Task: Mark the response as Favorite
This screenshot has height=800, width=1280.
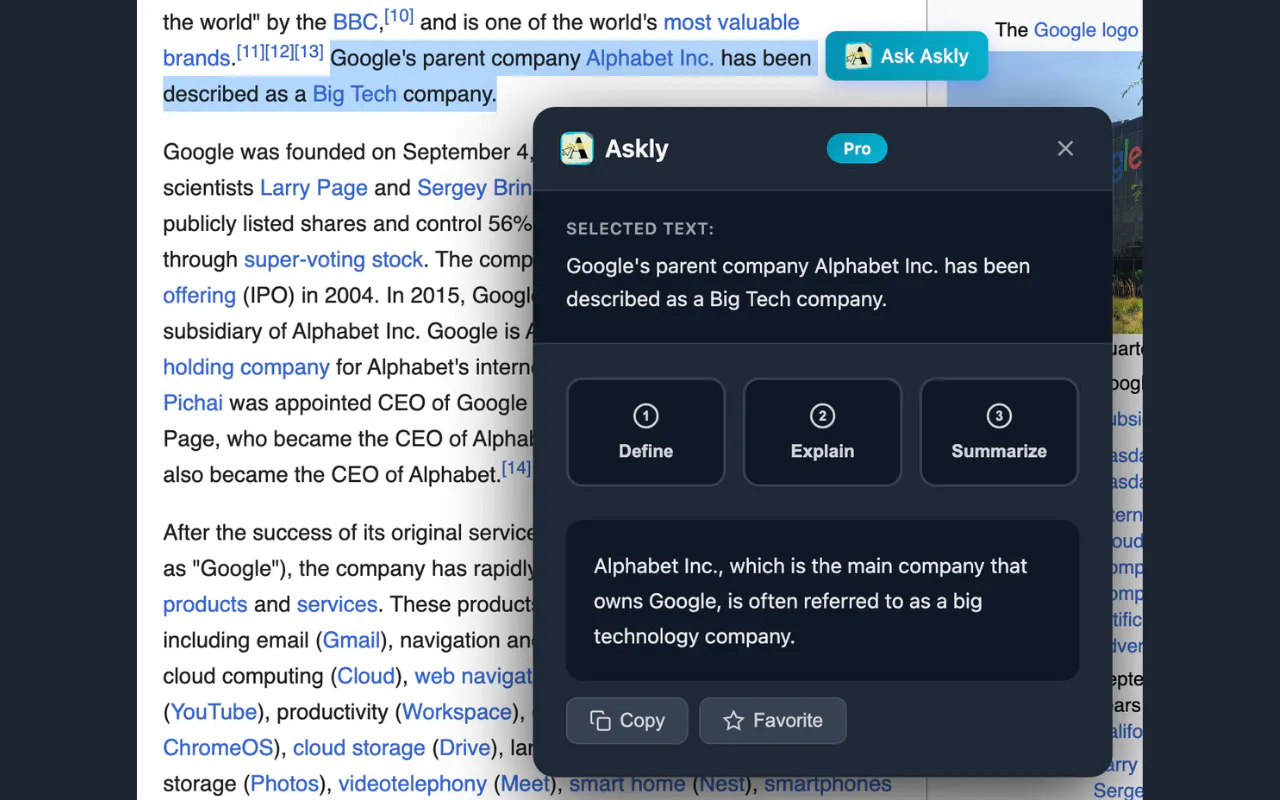Action: point(773,720)
